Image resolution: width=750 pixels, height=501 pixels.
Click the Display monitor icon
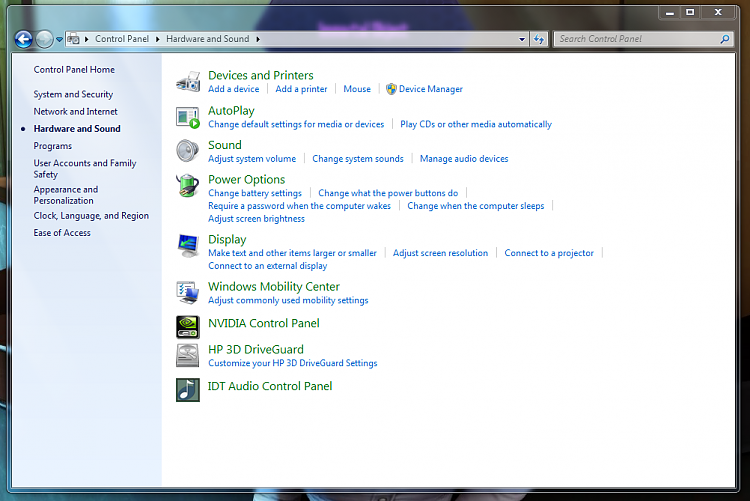point(188,245)
